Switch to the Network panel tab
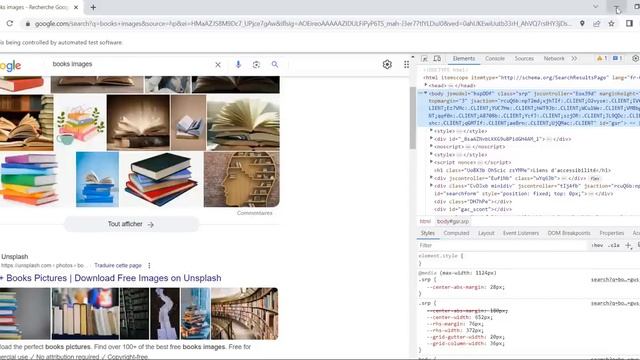The height and width of the screenshot is (360, 640). [553, 59]
